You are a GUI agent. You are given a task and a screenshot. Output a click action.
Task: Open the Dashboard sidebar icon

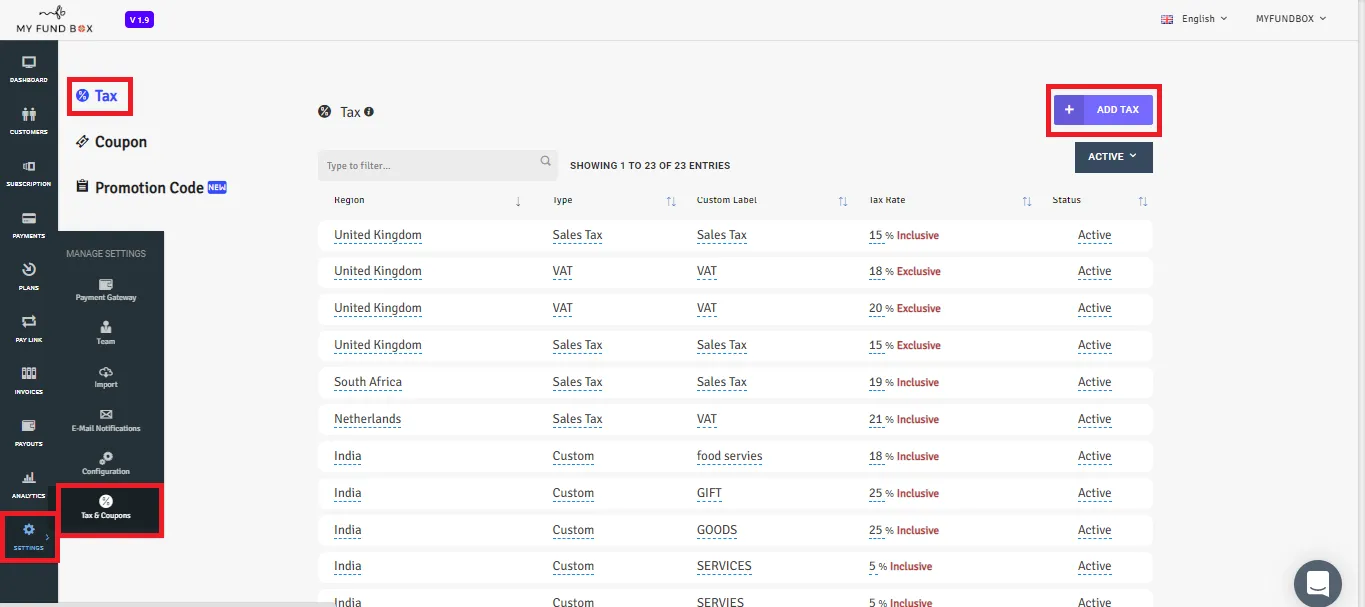[29, 68]
